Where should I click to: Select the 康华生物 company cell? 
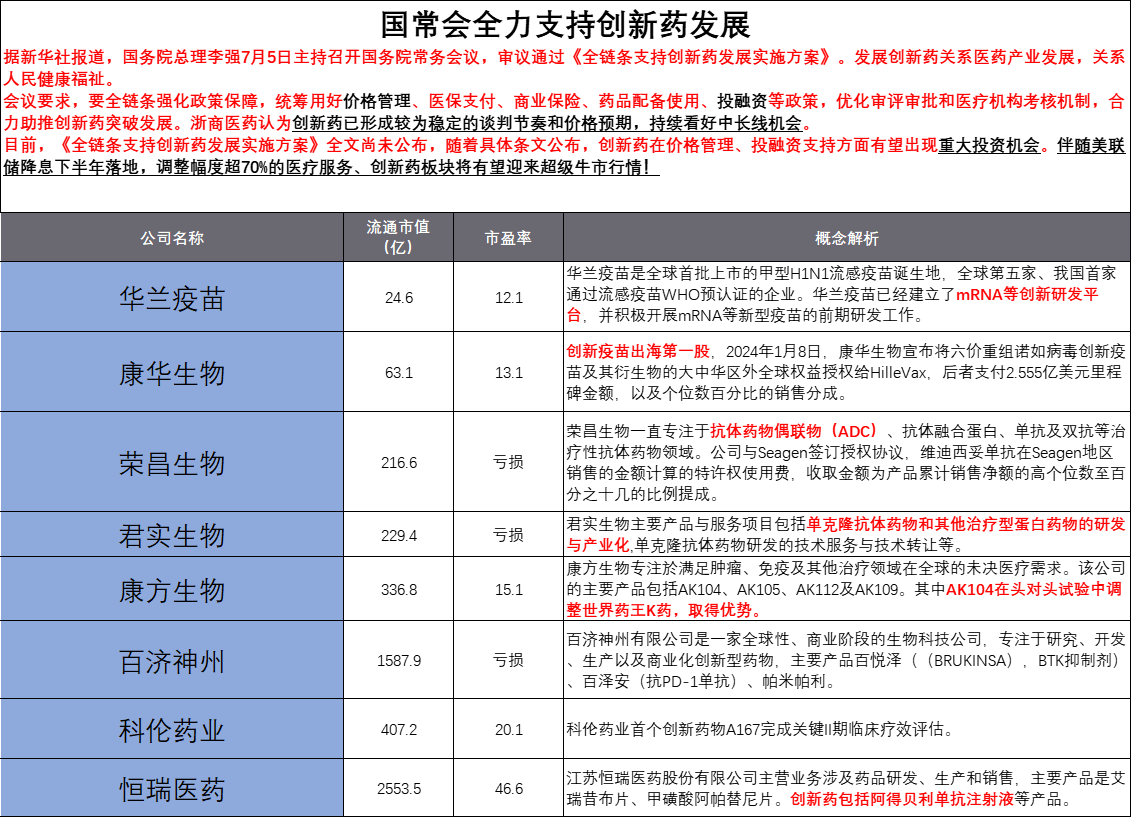(x=172, y=373)
